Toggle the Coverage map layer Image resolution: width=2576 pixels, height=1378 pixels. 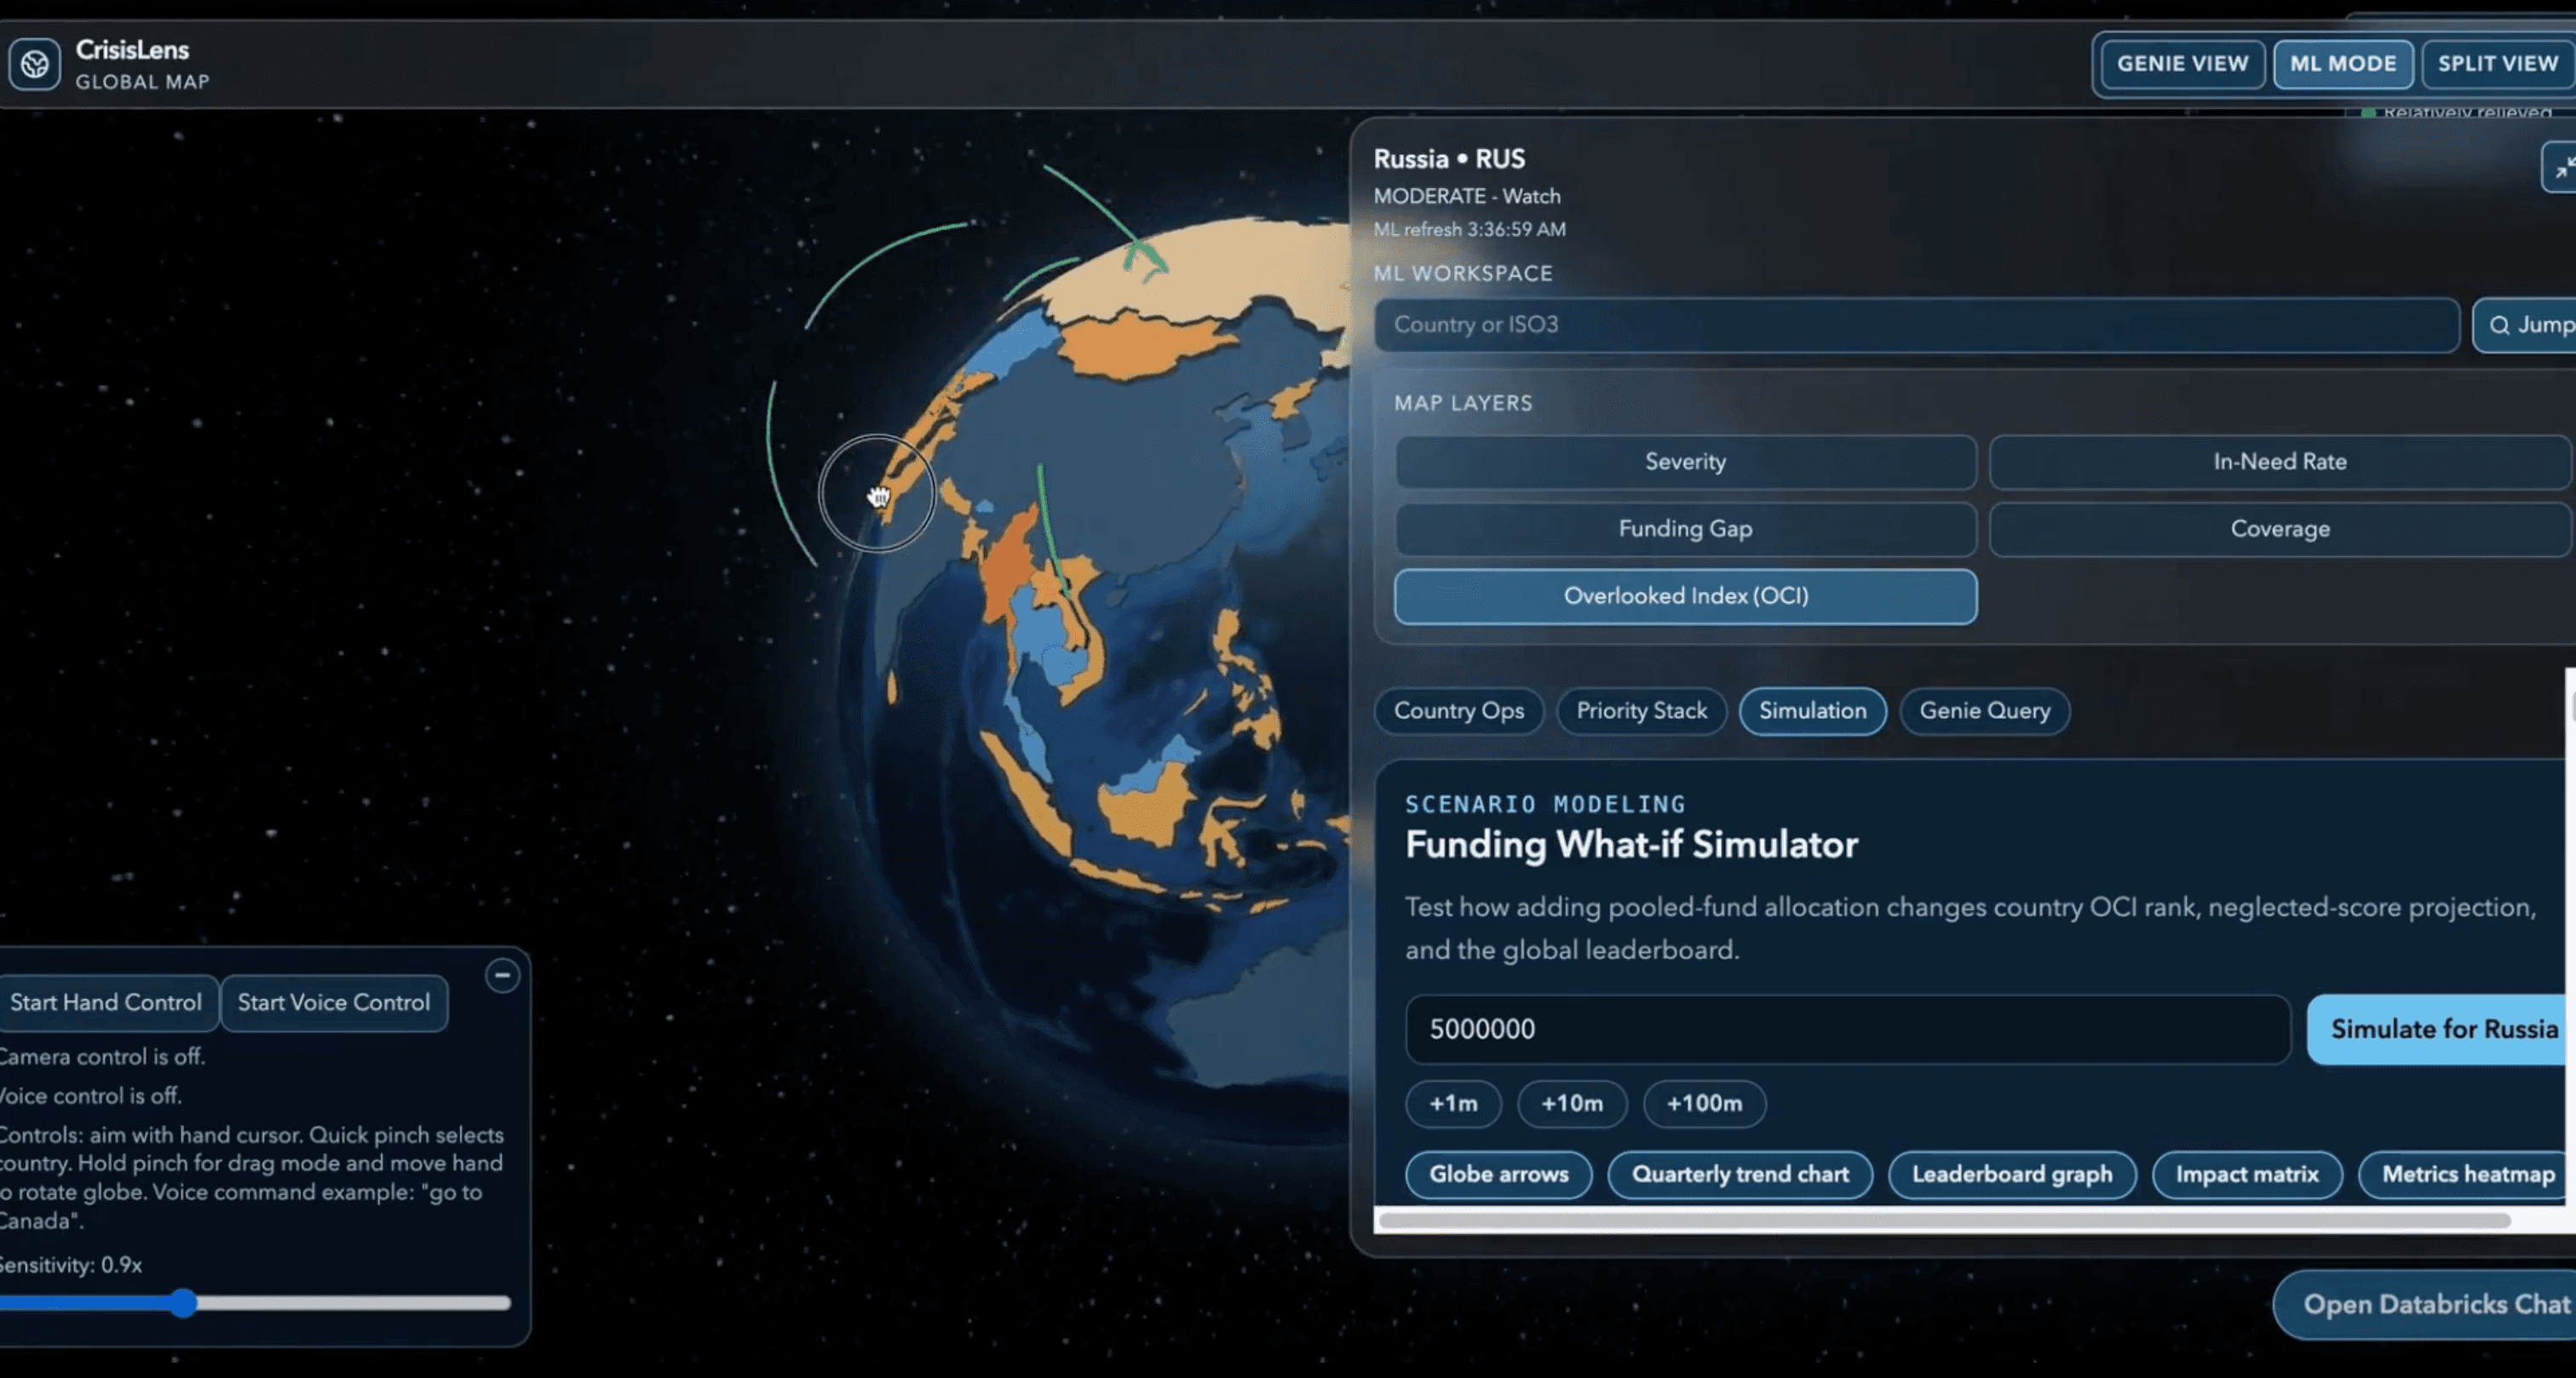tap(2279, 529)
